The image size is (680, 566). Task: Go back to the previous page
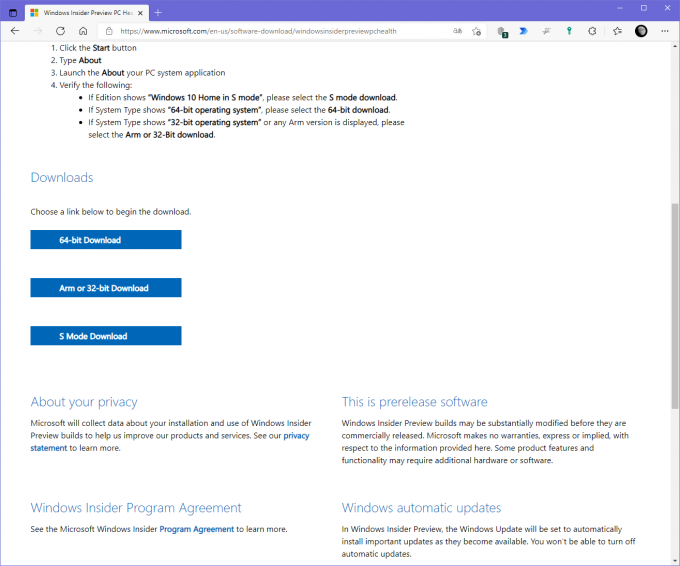pyautogui.click(x=15, y=31)
